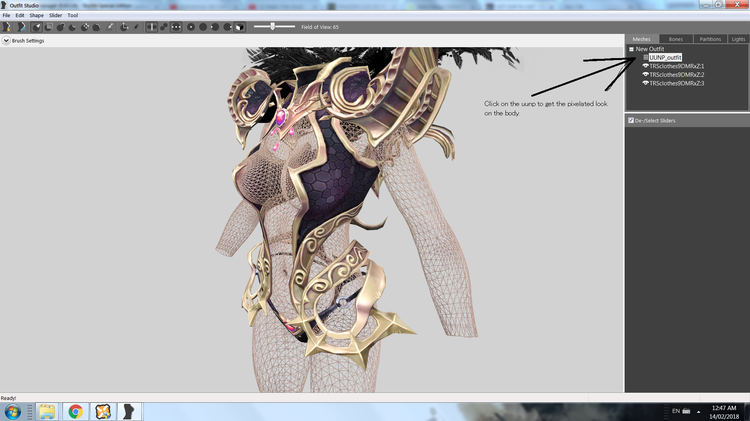Switch to the Meshes tab

pyautogui.click(x=641, y=39)
